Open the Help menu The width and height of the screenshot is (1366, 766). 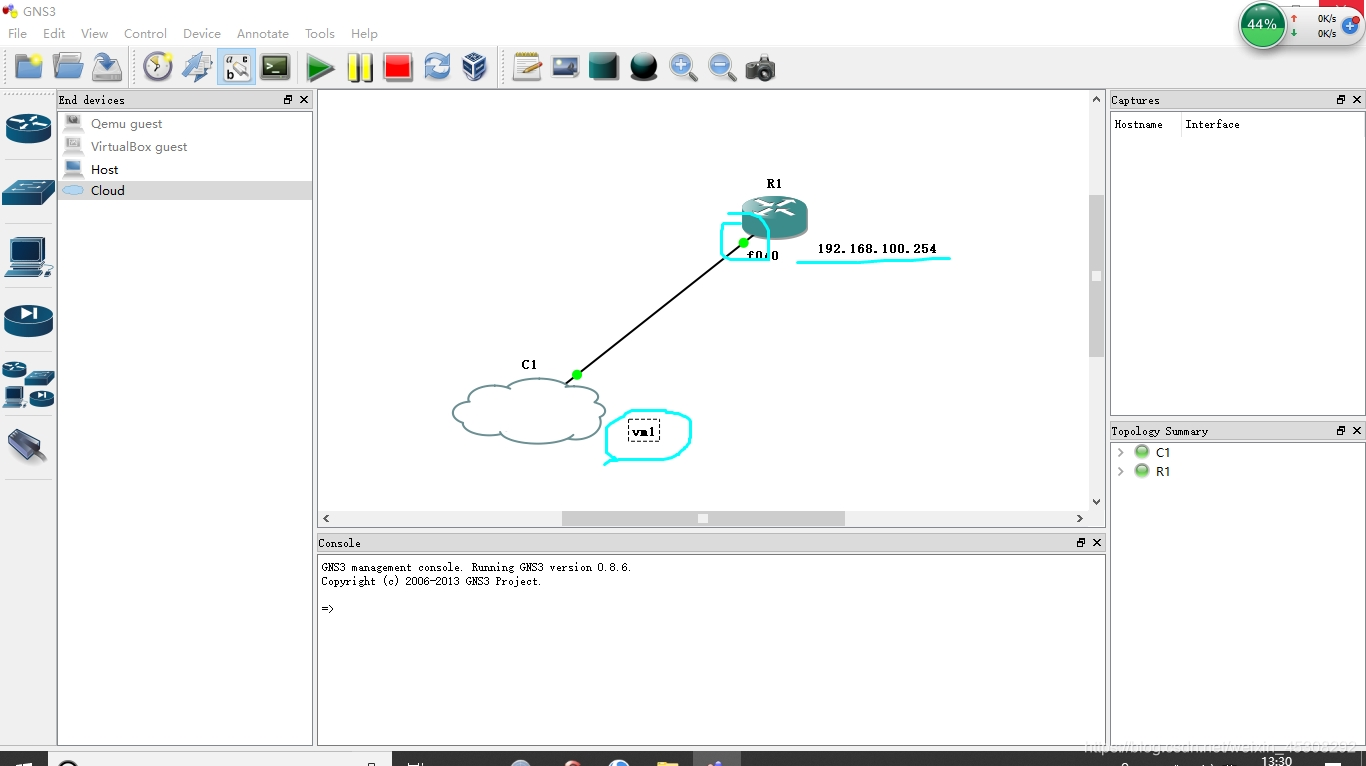364,33
